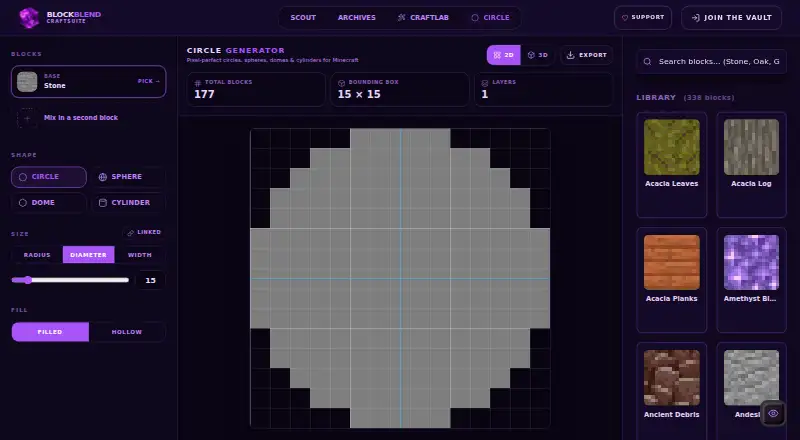Choose the Amethyst block from library

click(x=751, y=280)
